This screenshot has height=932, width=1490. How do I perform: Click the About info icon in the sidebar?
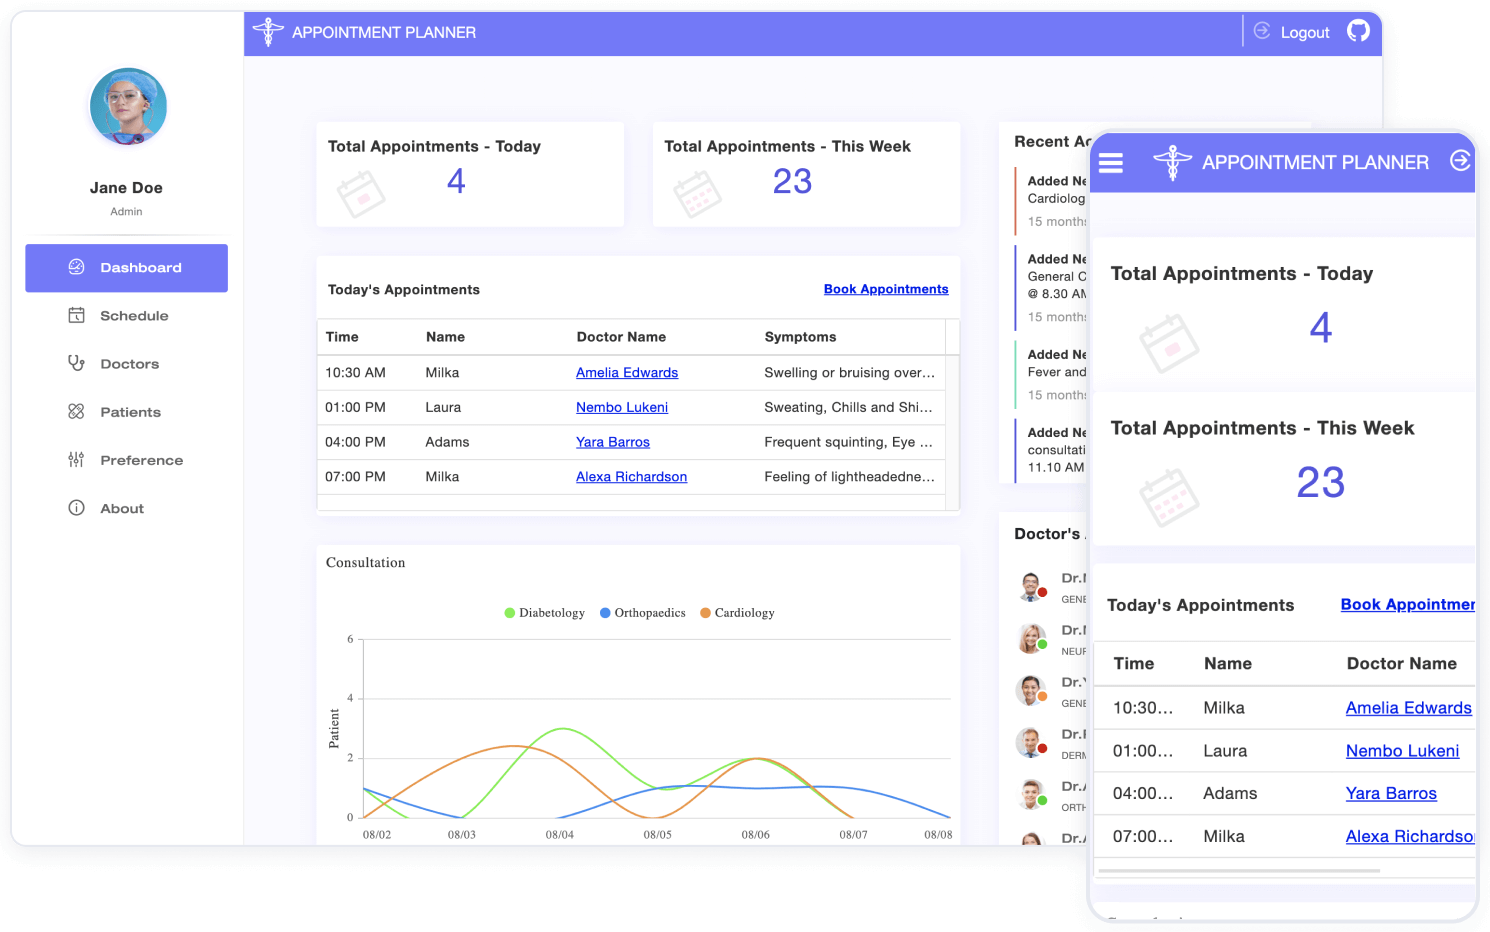coord(76,507)
